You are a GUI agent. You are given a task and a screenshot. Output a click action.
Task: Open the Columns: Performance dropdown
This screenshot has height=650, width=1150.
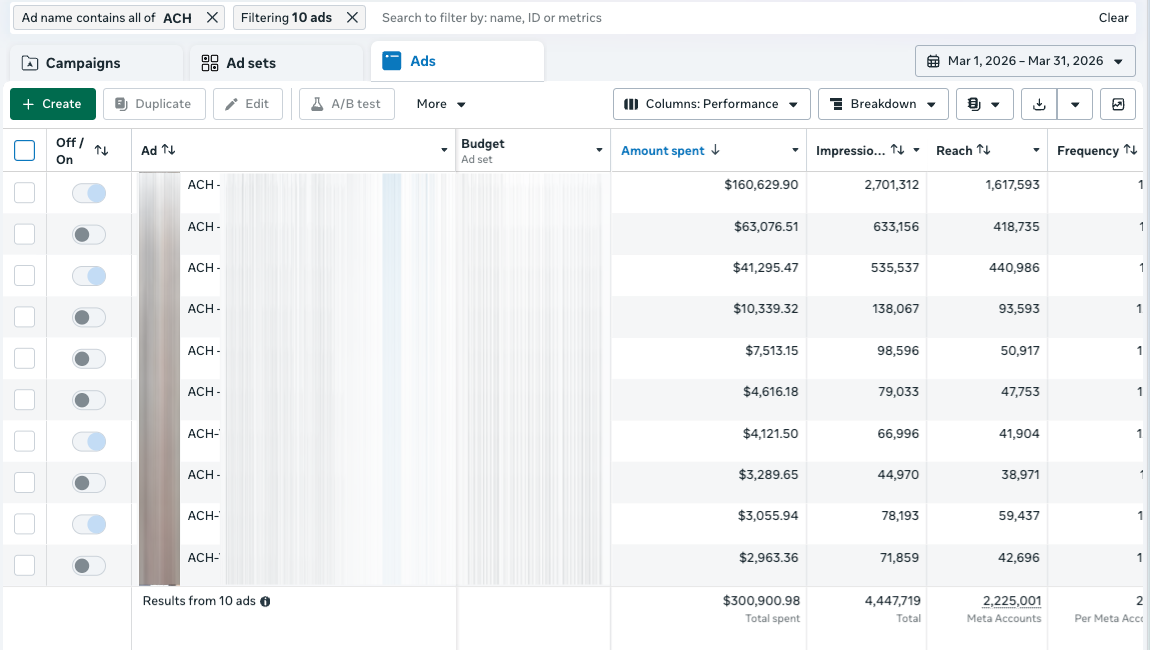711,104
